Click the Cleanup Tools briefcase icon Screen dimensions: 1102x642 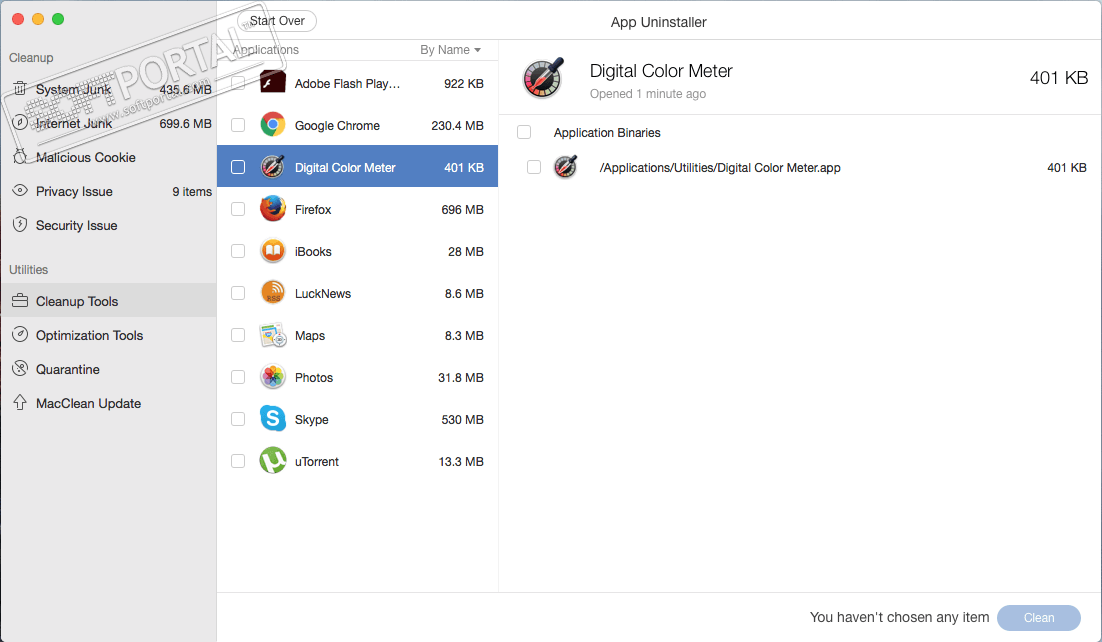click(x=20, y=301)
